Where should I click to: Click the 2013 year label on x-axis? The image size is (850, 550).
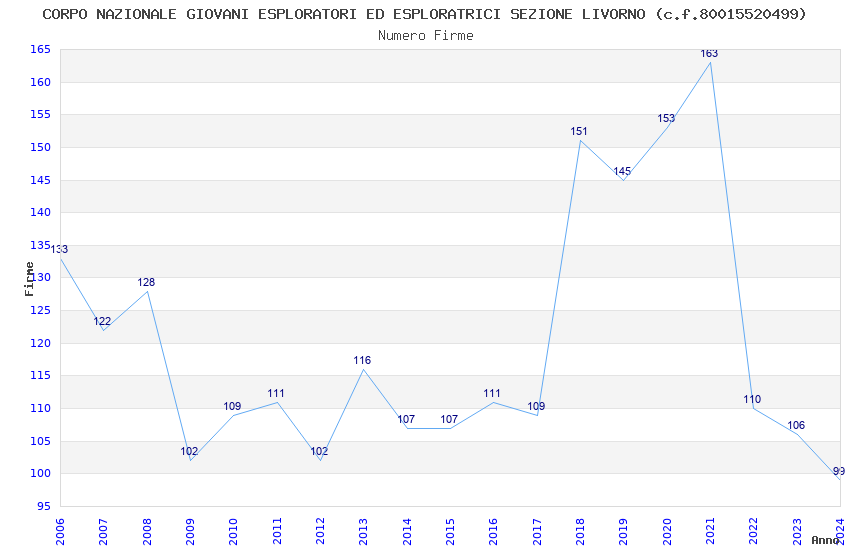tap(363, 532)
